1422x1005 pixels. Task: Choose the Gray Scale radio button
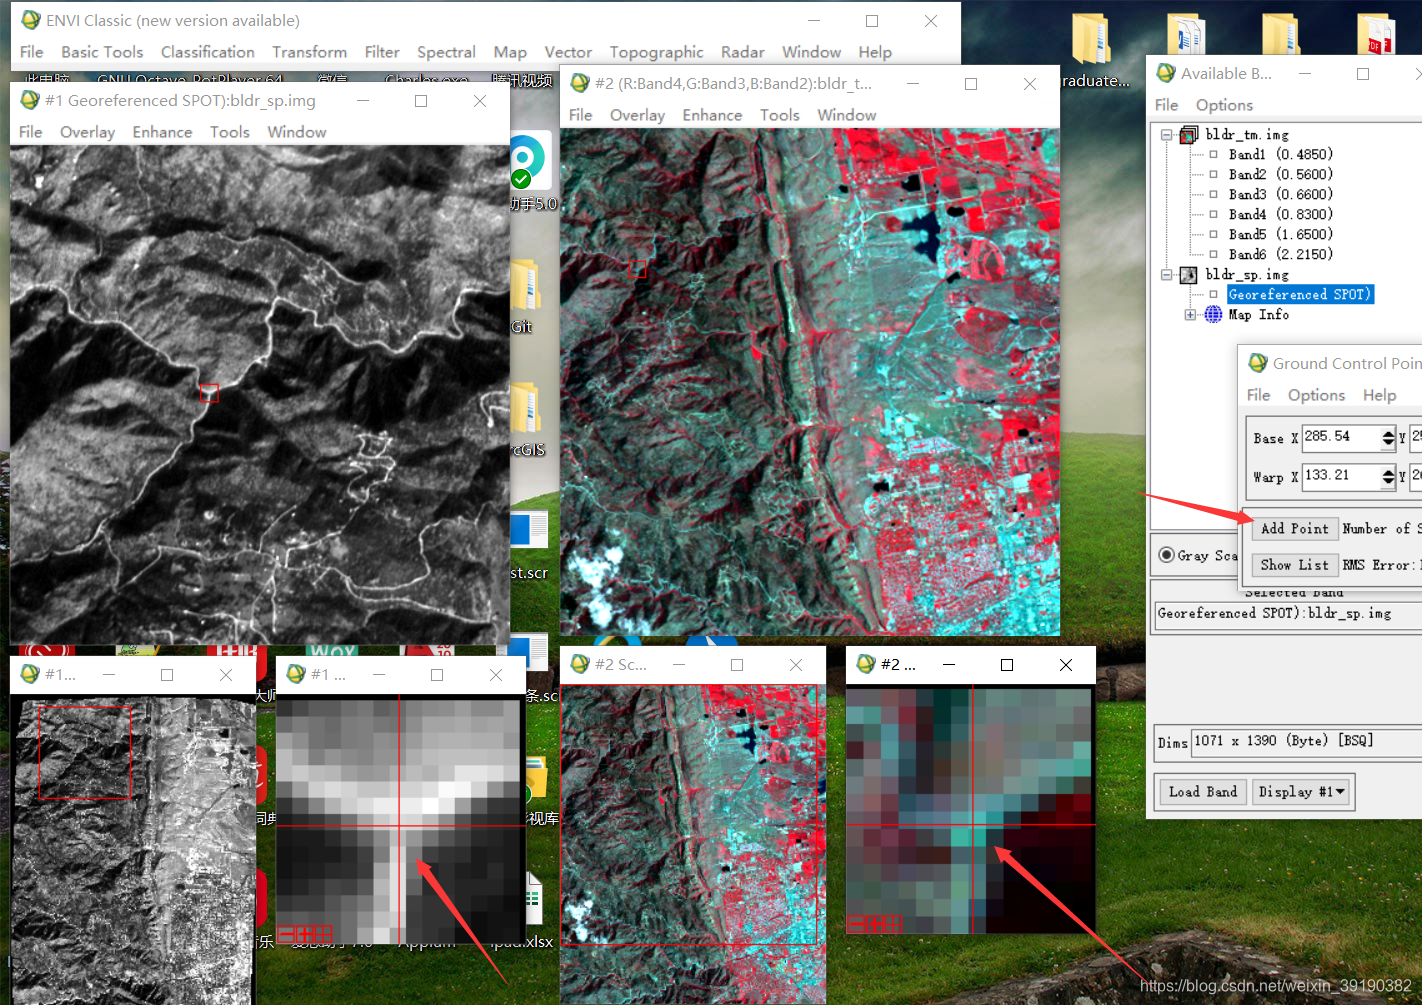pyautogui.click(x=1166, y=555)
